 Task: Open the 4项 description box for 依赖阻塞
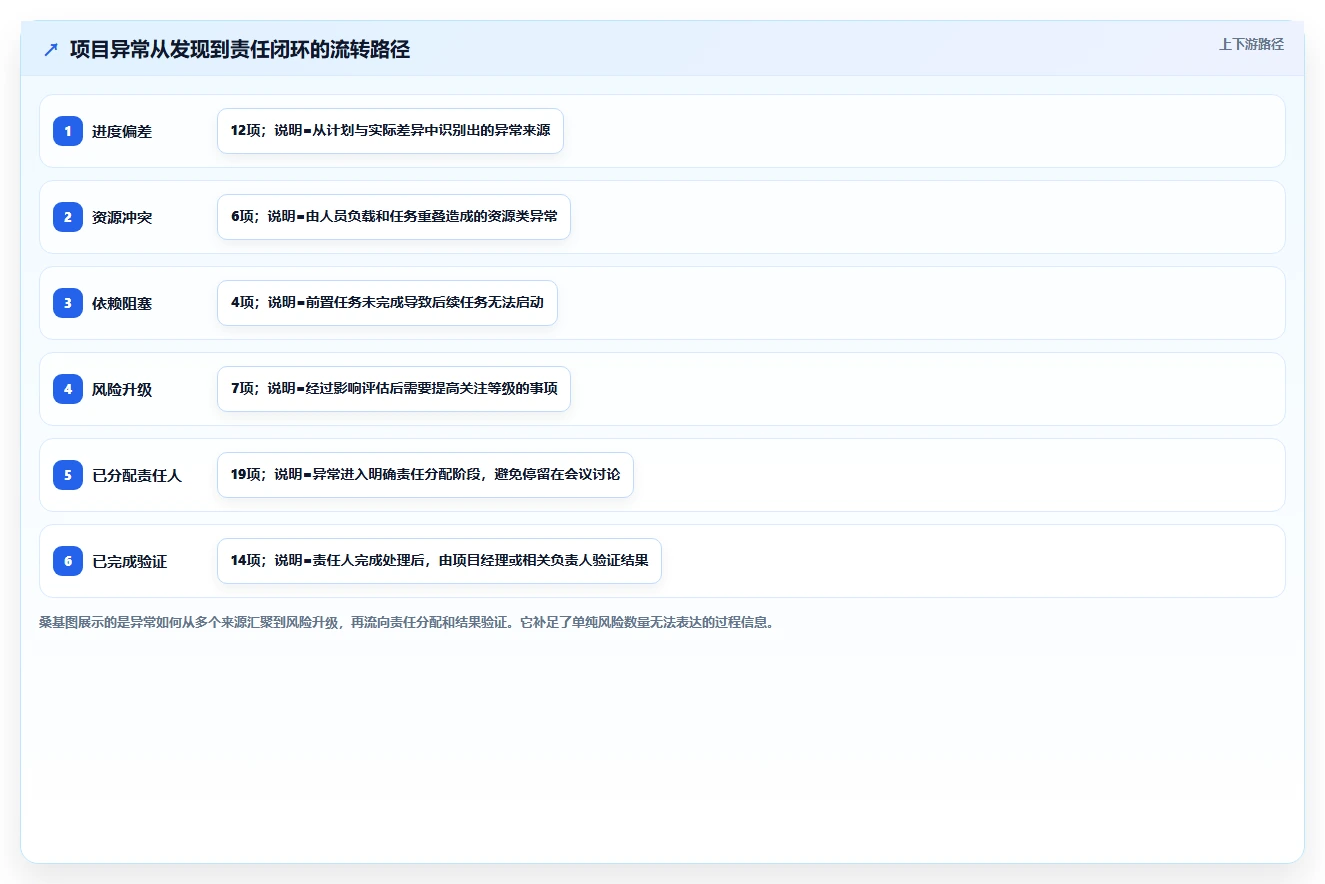pyautogui.click(x=387, y=303)
